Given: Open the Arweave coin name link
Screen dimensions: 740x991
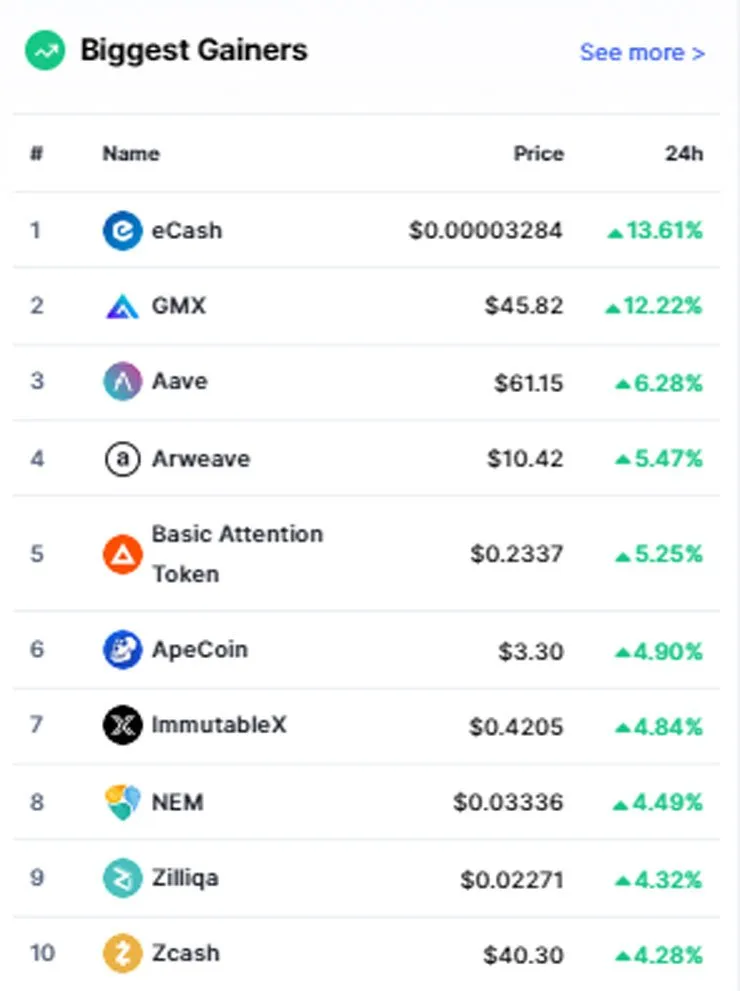Looking at the screenshot, I should tap(201, 458).
